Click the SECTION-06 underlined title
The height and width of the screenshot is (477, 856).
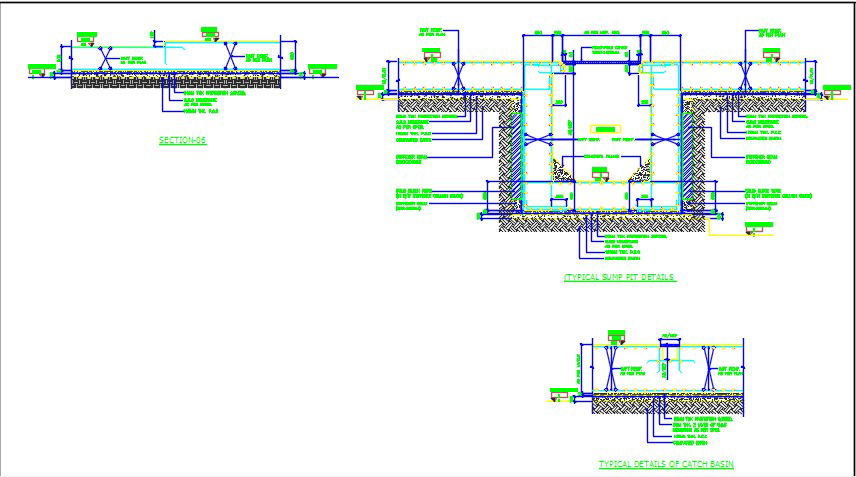181,140
